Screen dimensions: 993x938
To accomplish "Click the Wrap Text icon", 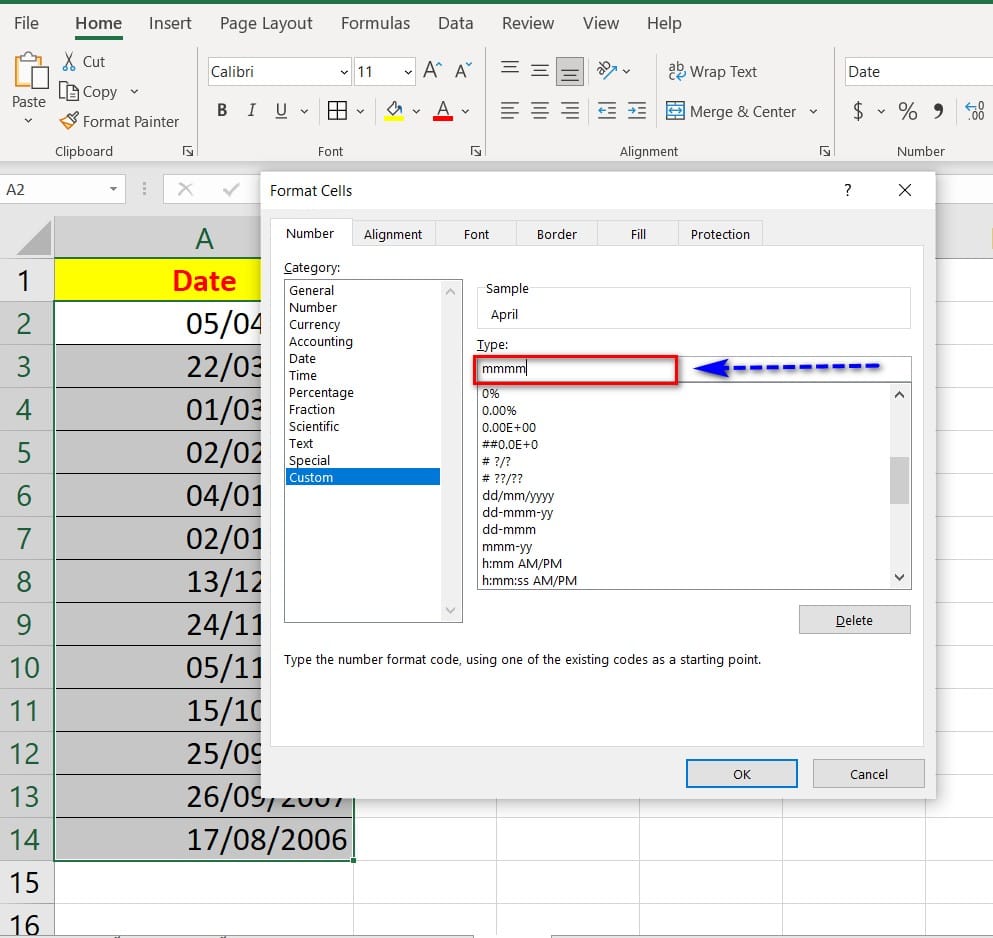I will [676, 71].
